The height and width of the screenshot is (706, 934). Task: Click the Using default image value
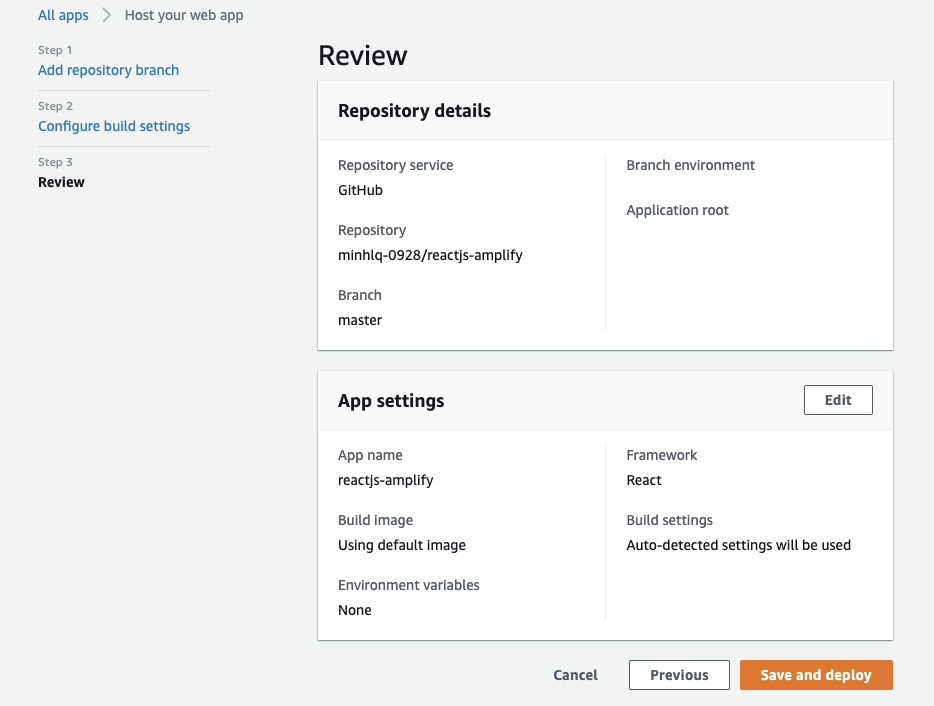(x=401, y=545)
